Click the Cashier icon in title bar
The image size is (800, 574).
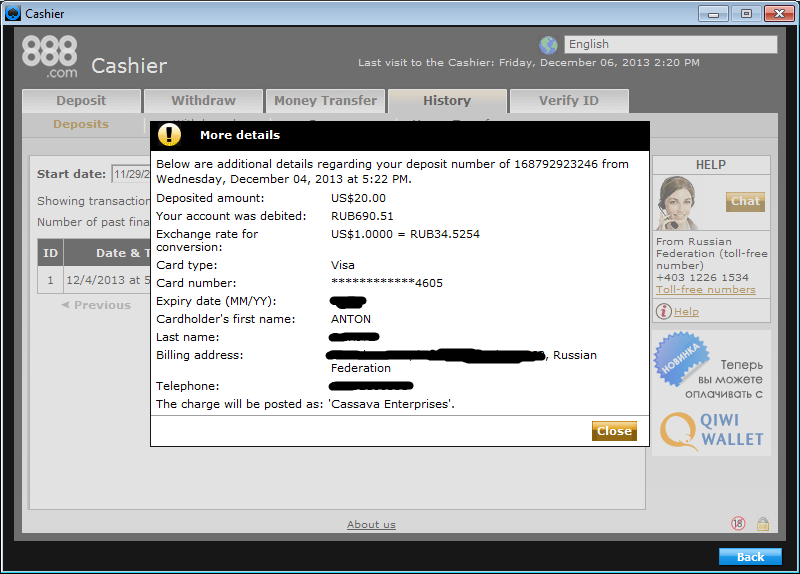[12, 13]
